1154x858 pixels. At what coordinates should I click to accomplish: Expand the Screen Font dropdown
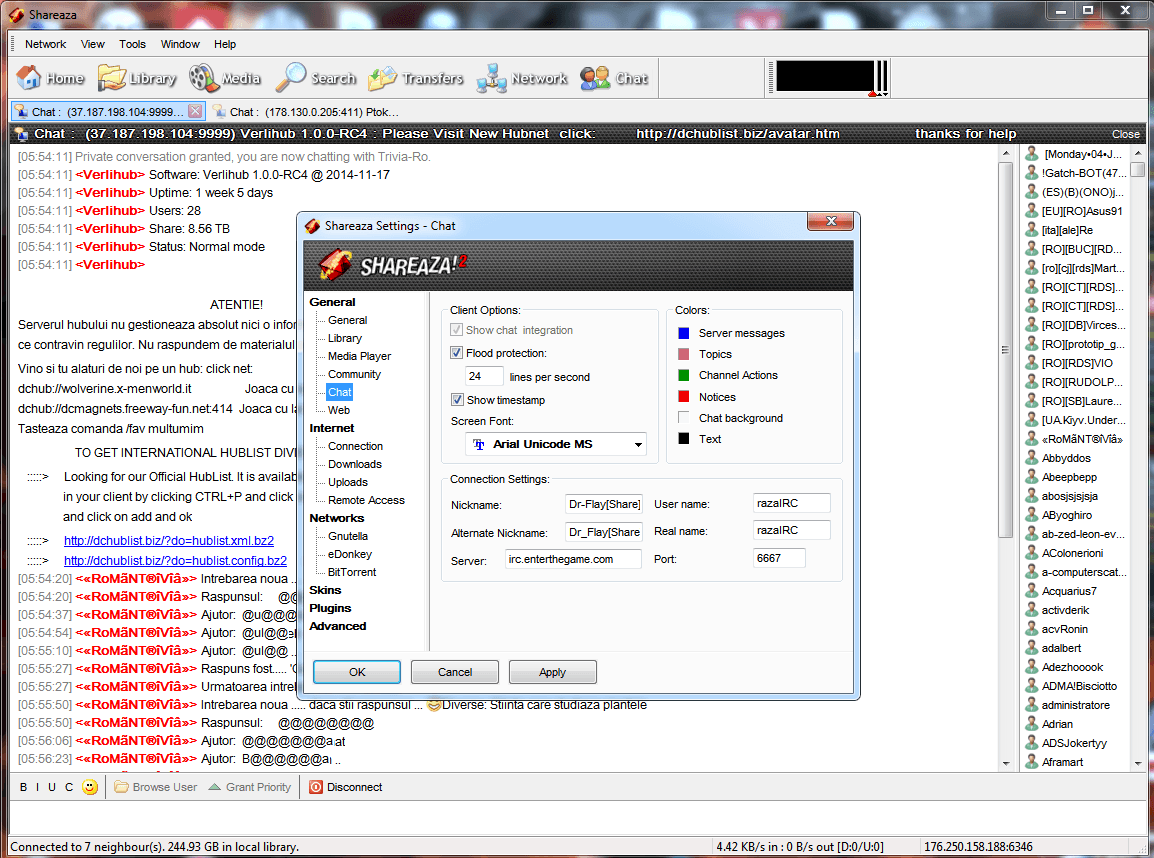(637, 444)
